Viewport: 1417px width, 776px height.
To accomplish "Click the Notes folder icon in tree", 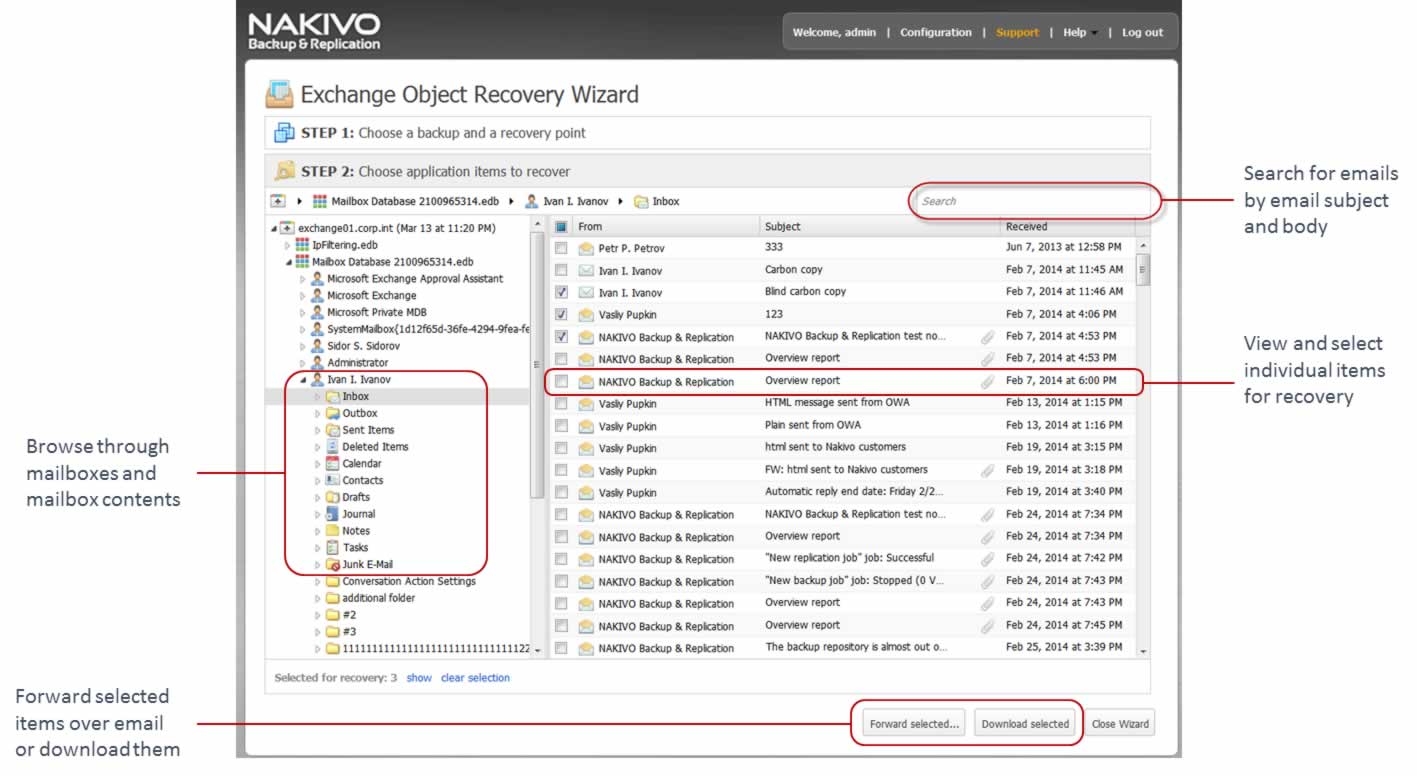I will (x=333, y=531).
